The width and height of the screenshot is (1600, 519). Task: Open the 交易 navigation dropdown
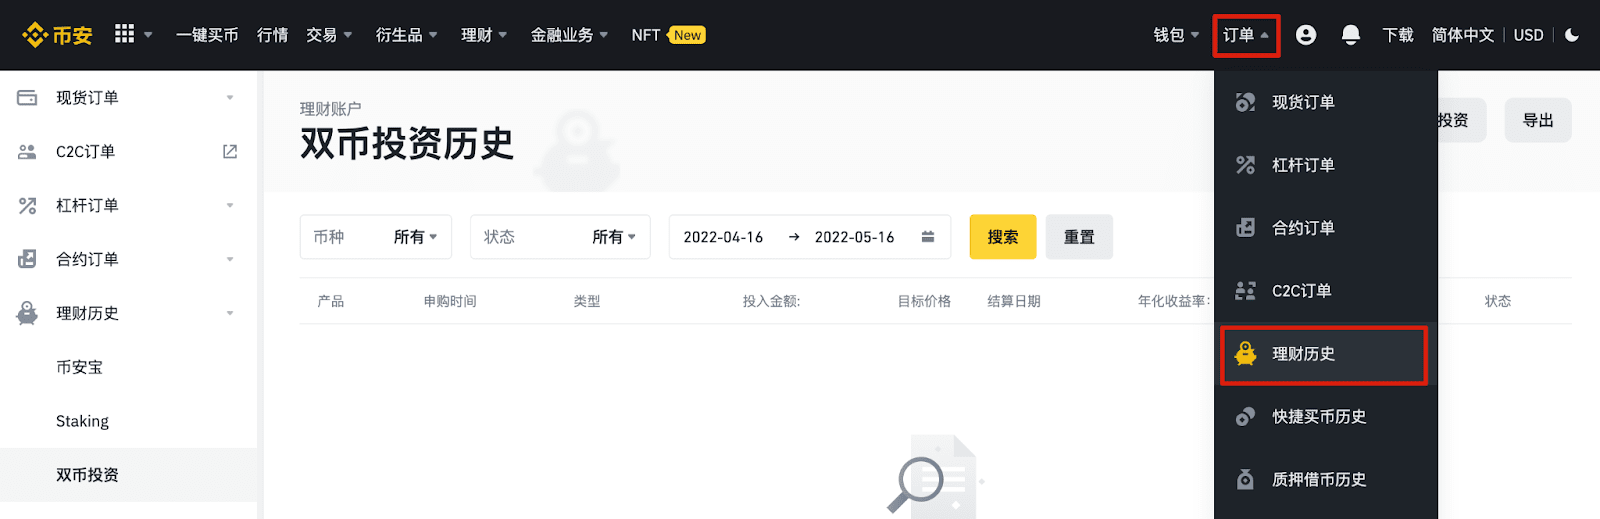point(329,35)
